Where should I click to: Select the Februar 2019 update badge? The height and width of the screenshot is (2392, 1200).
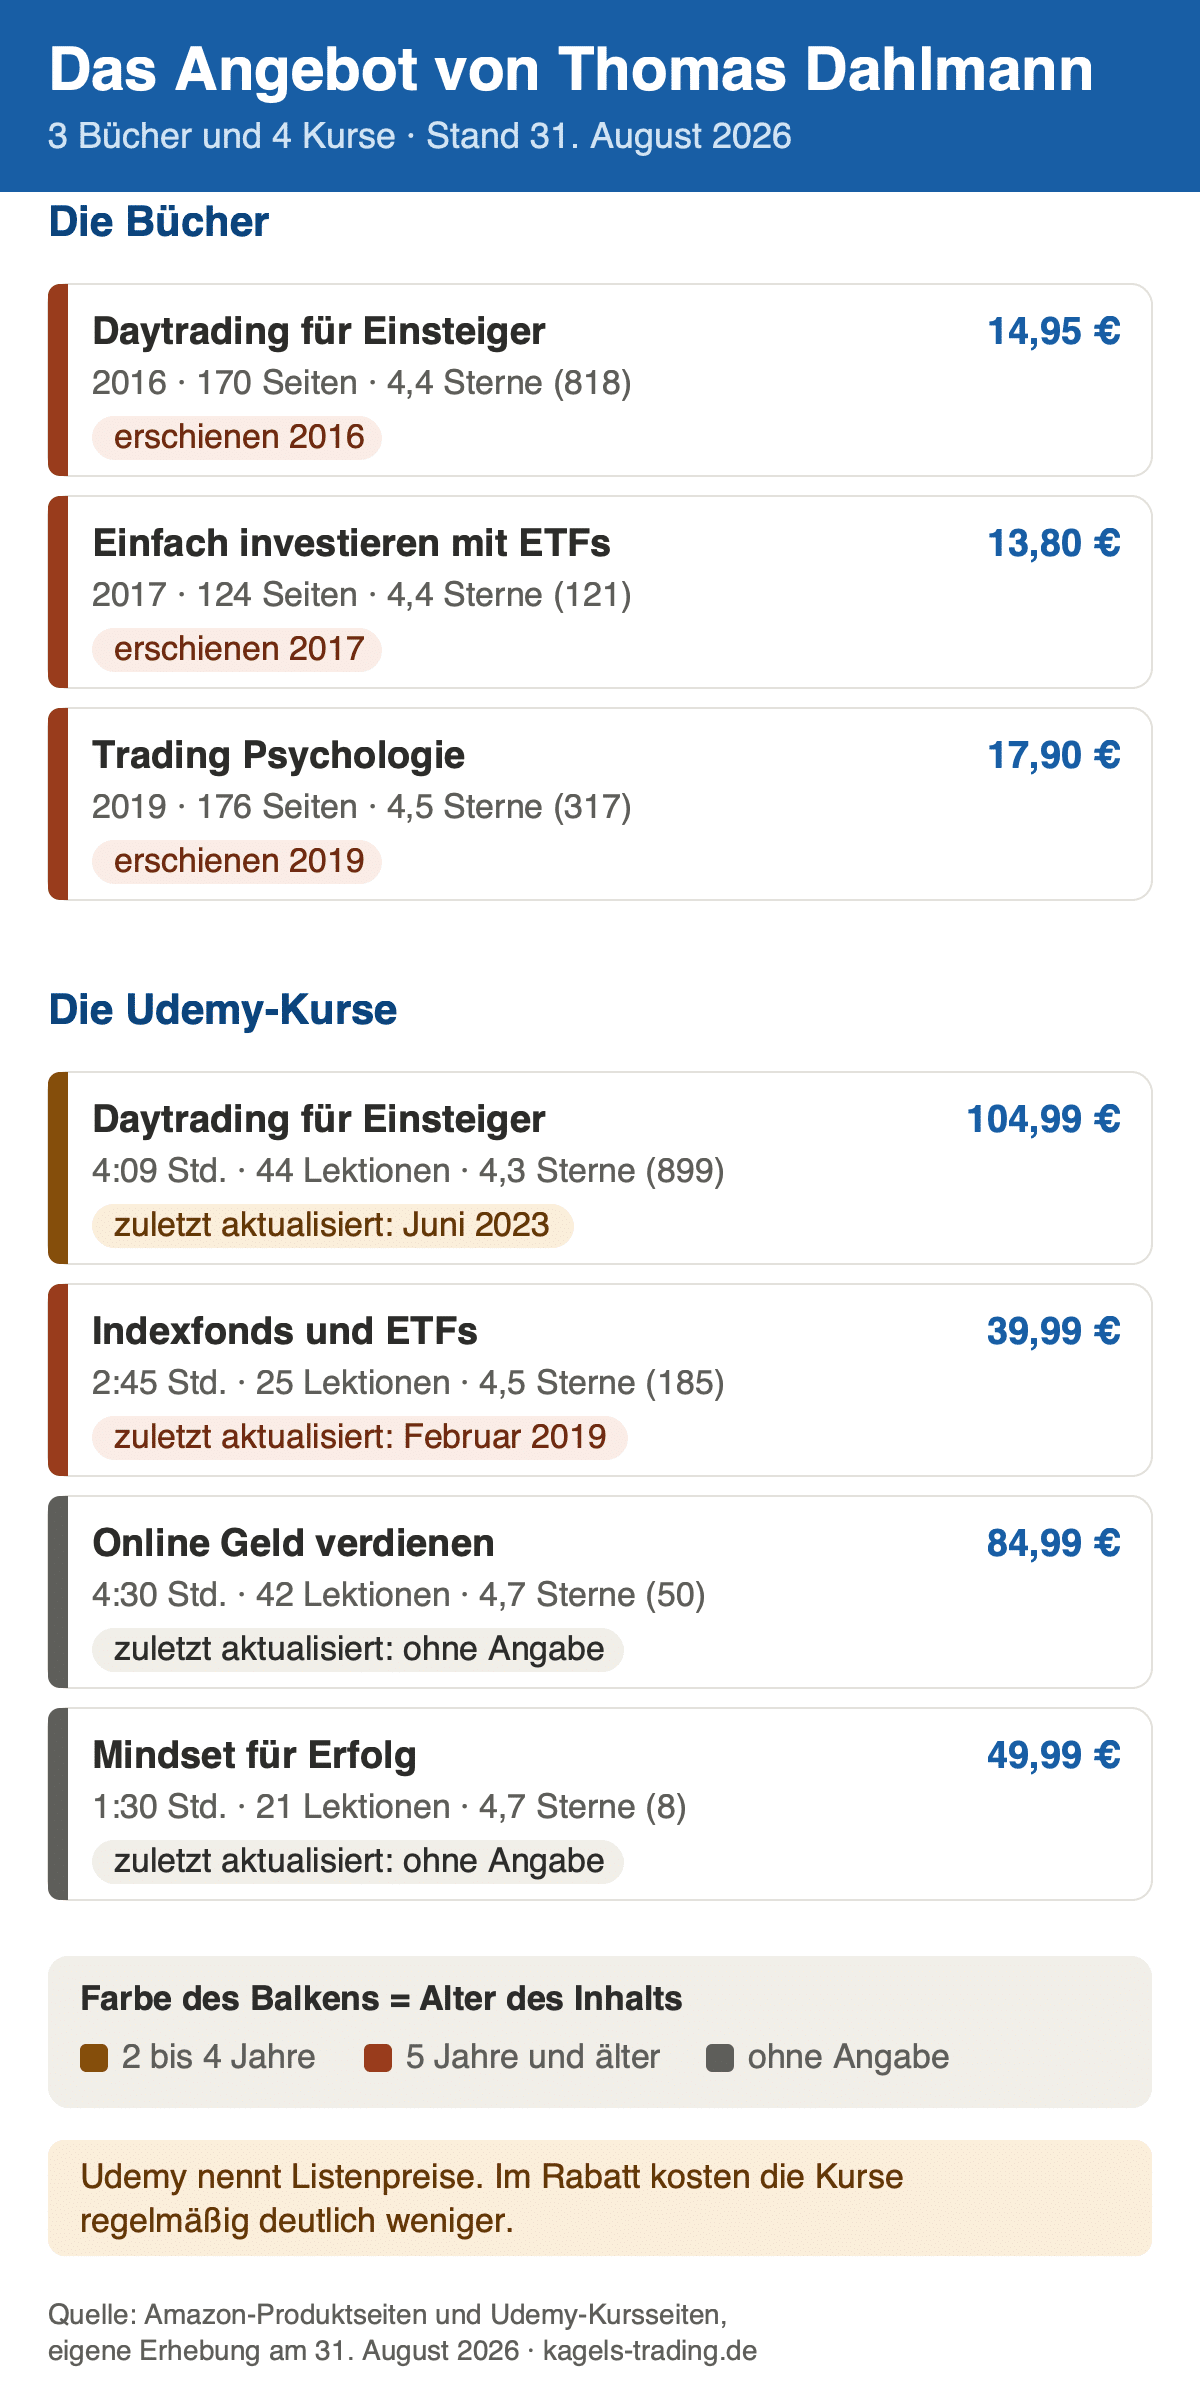pos(360,1438)
